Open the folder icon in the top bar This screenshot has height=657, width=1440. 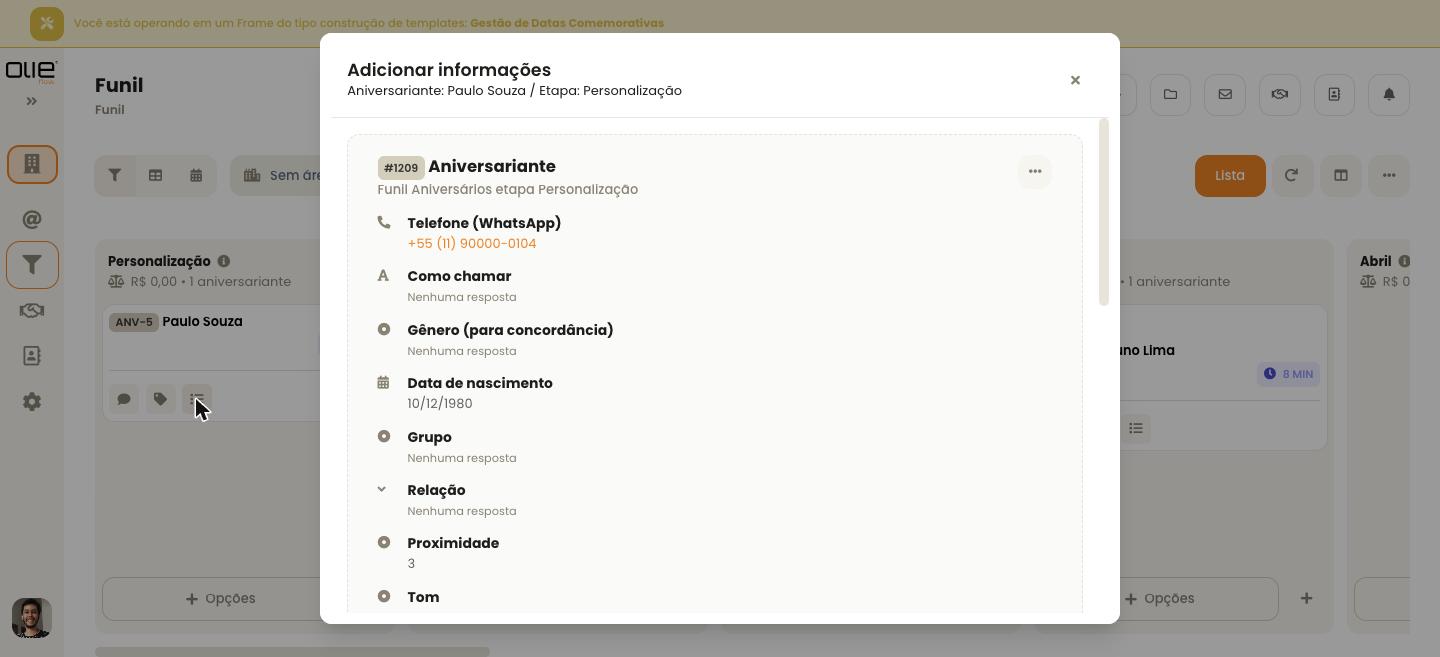[x=1170, y=94]
